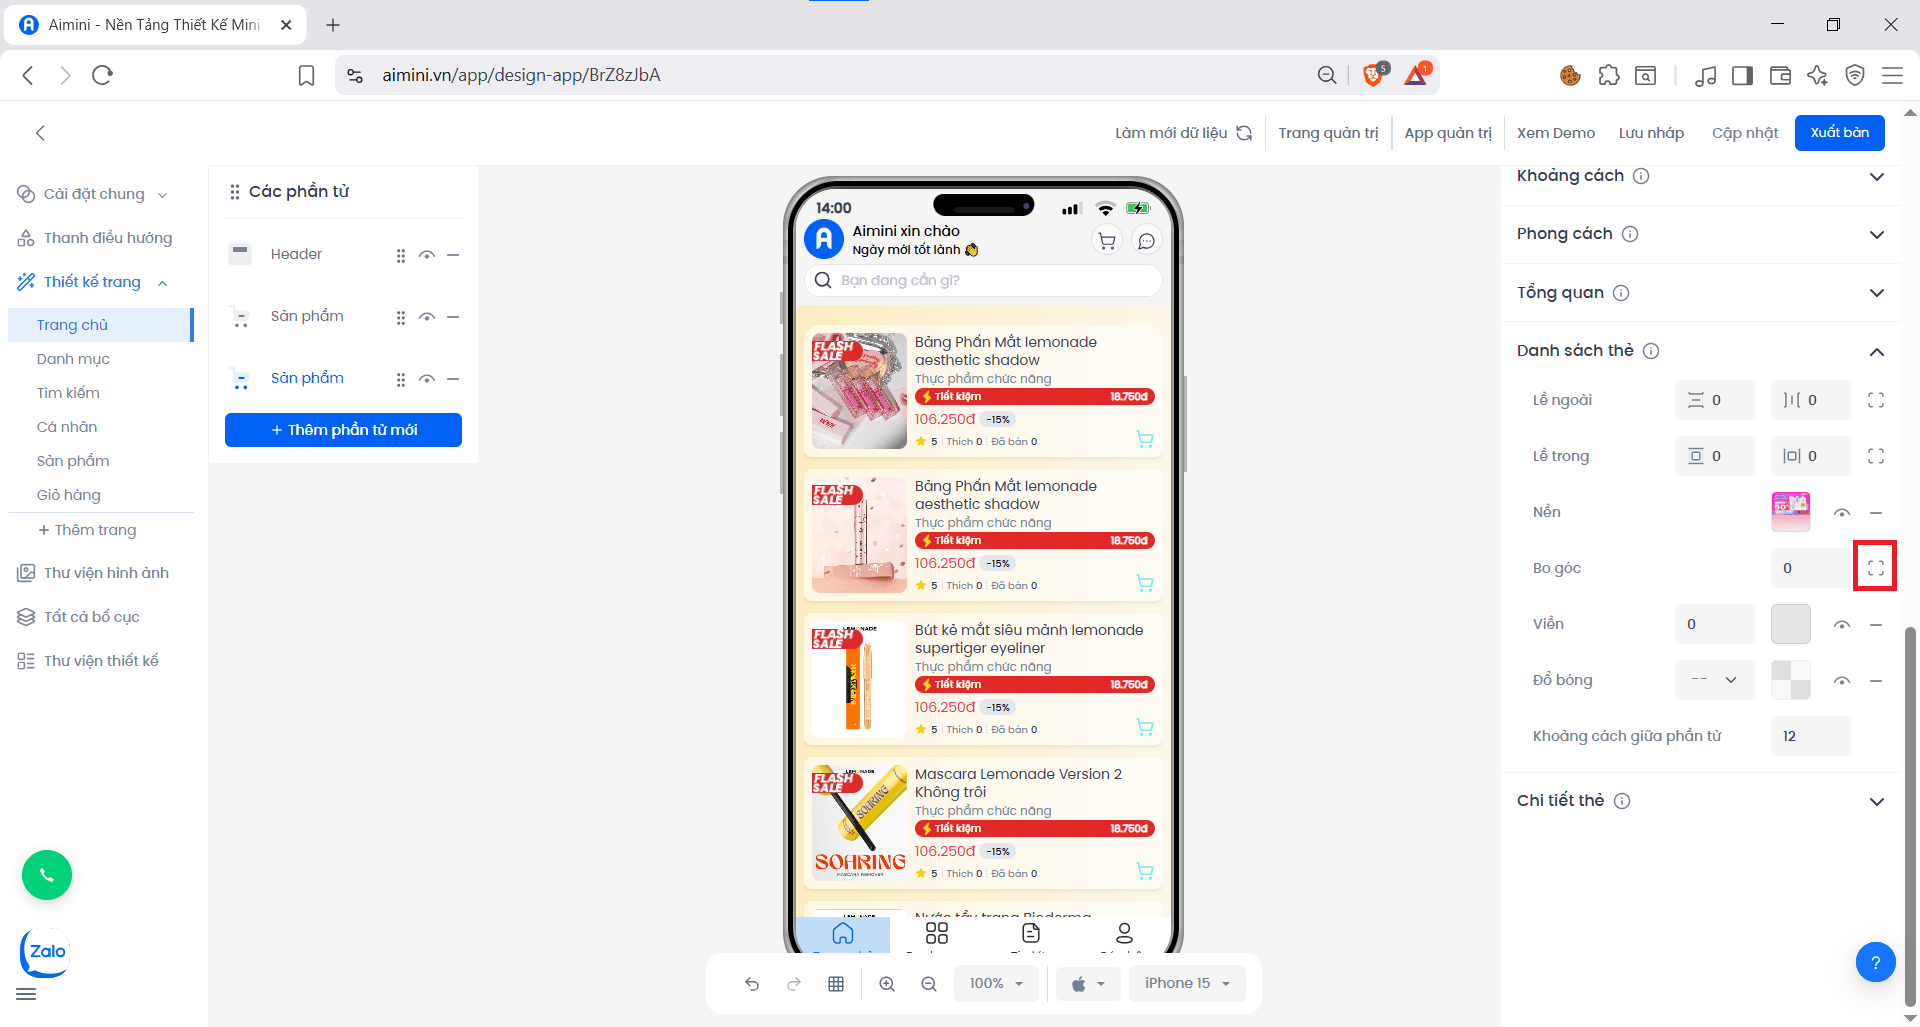Toggle the Nền background visibility eye
Image resolution: width=1920 pixels, height=1027 pixels.
tap(1842, 511)
